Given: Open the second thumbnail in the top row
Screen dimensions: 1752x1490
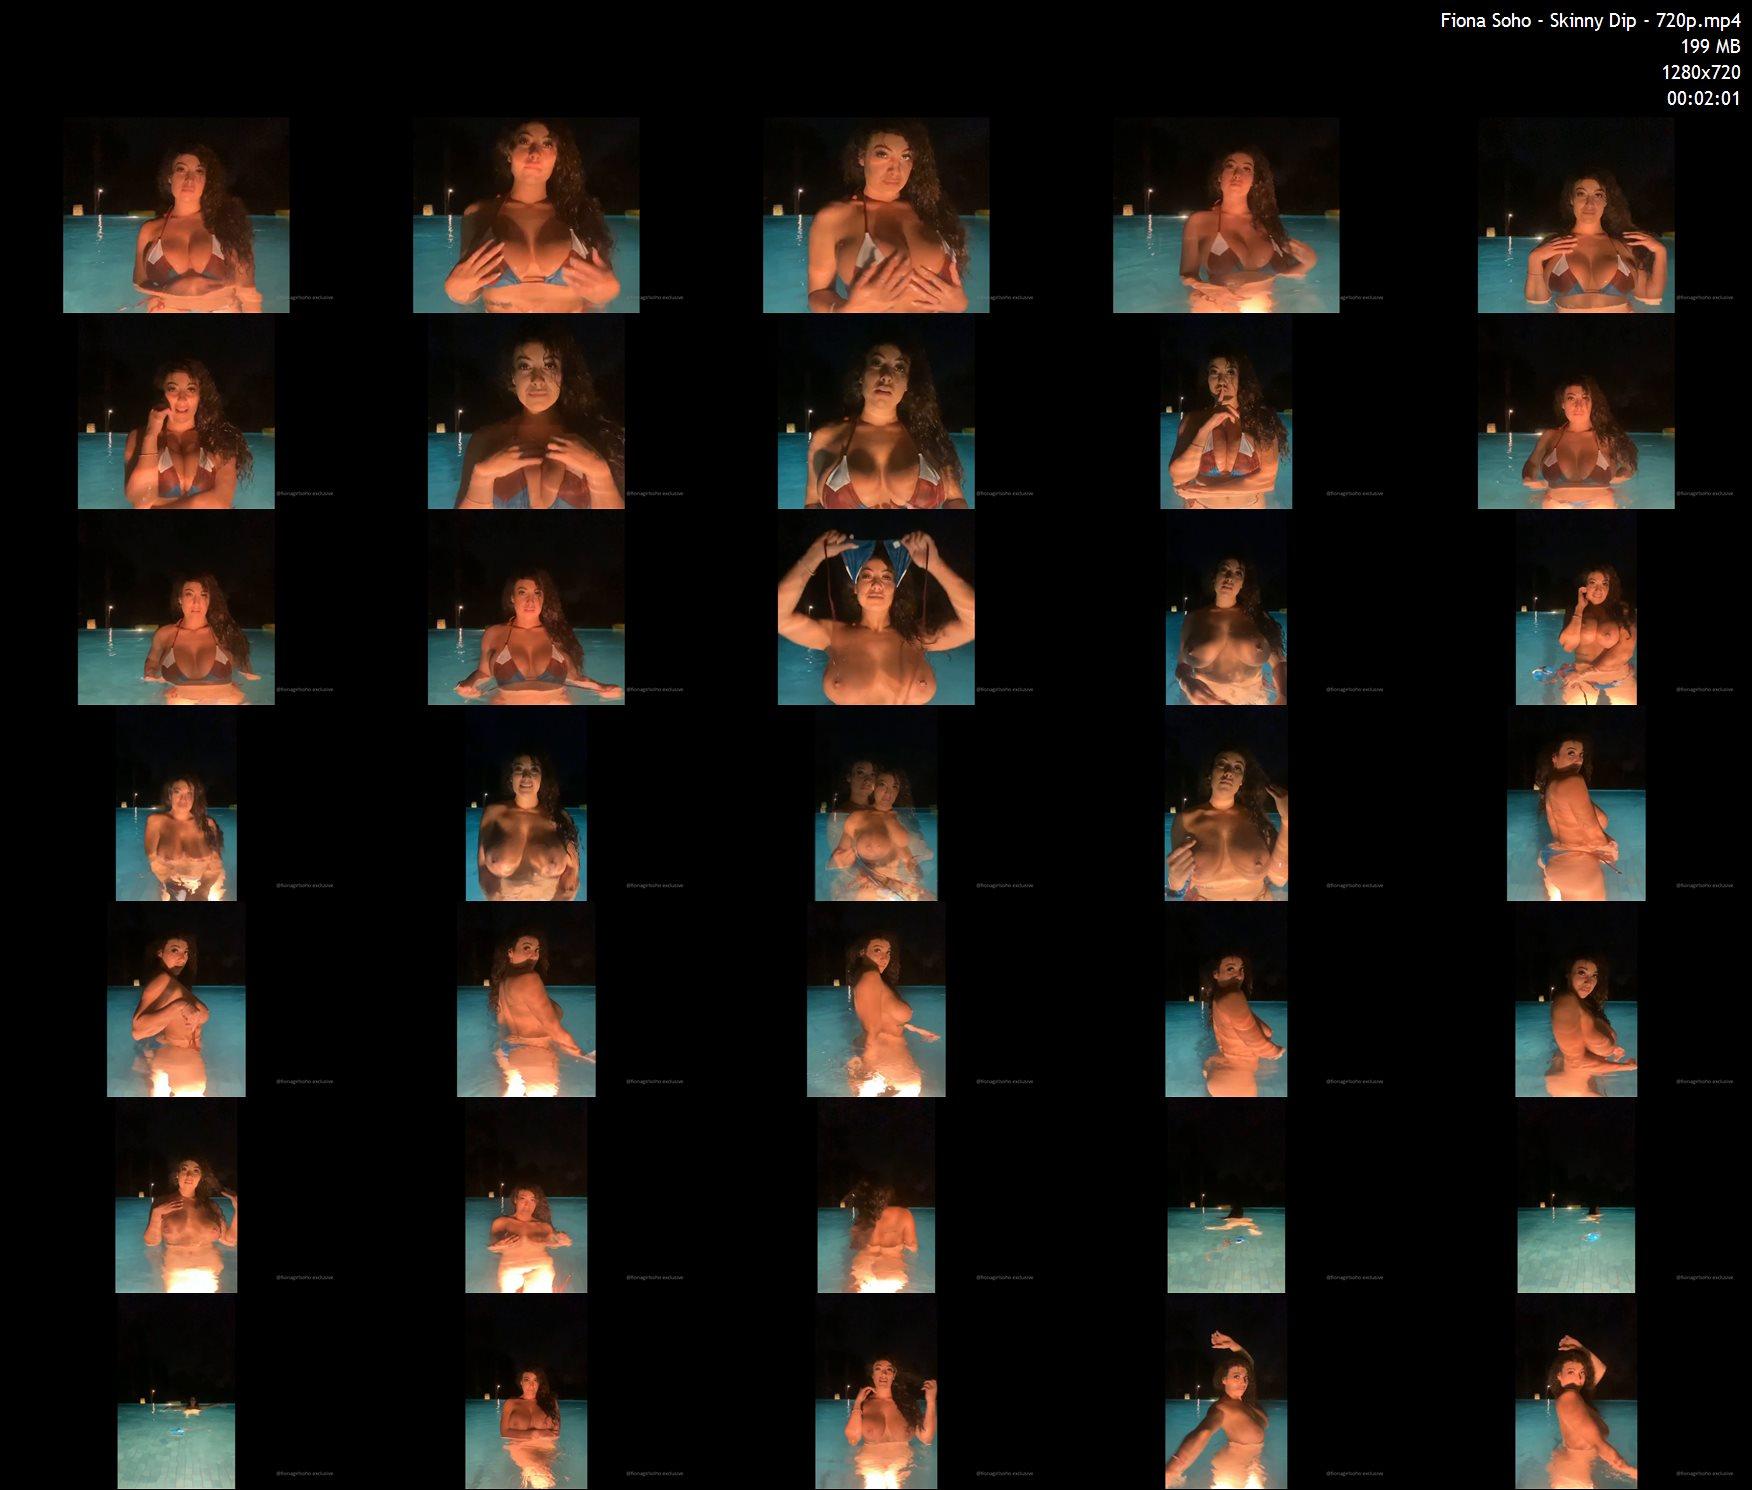Looking at the screenshot, I should pyautogui.click(x=526, y=215).
